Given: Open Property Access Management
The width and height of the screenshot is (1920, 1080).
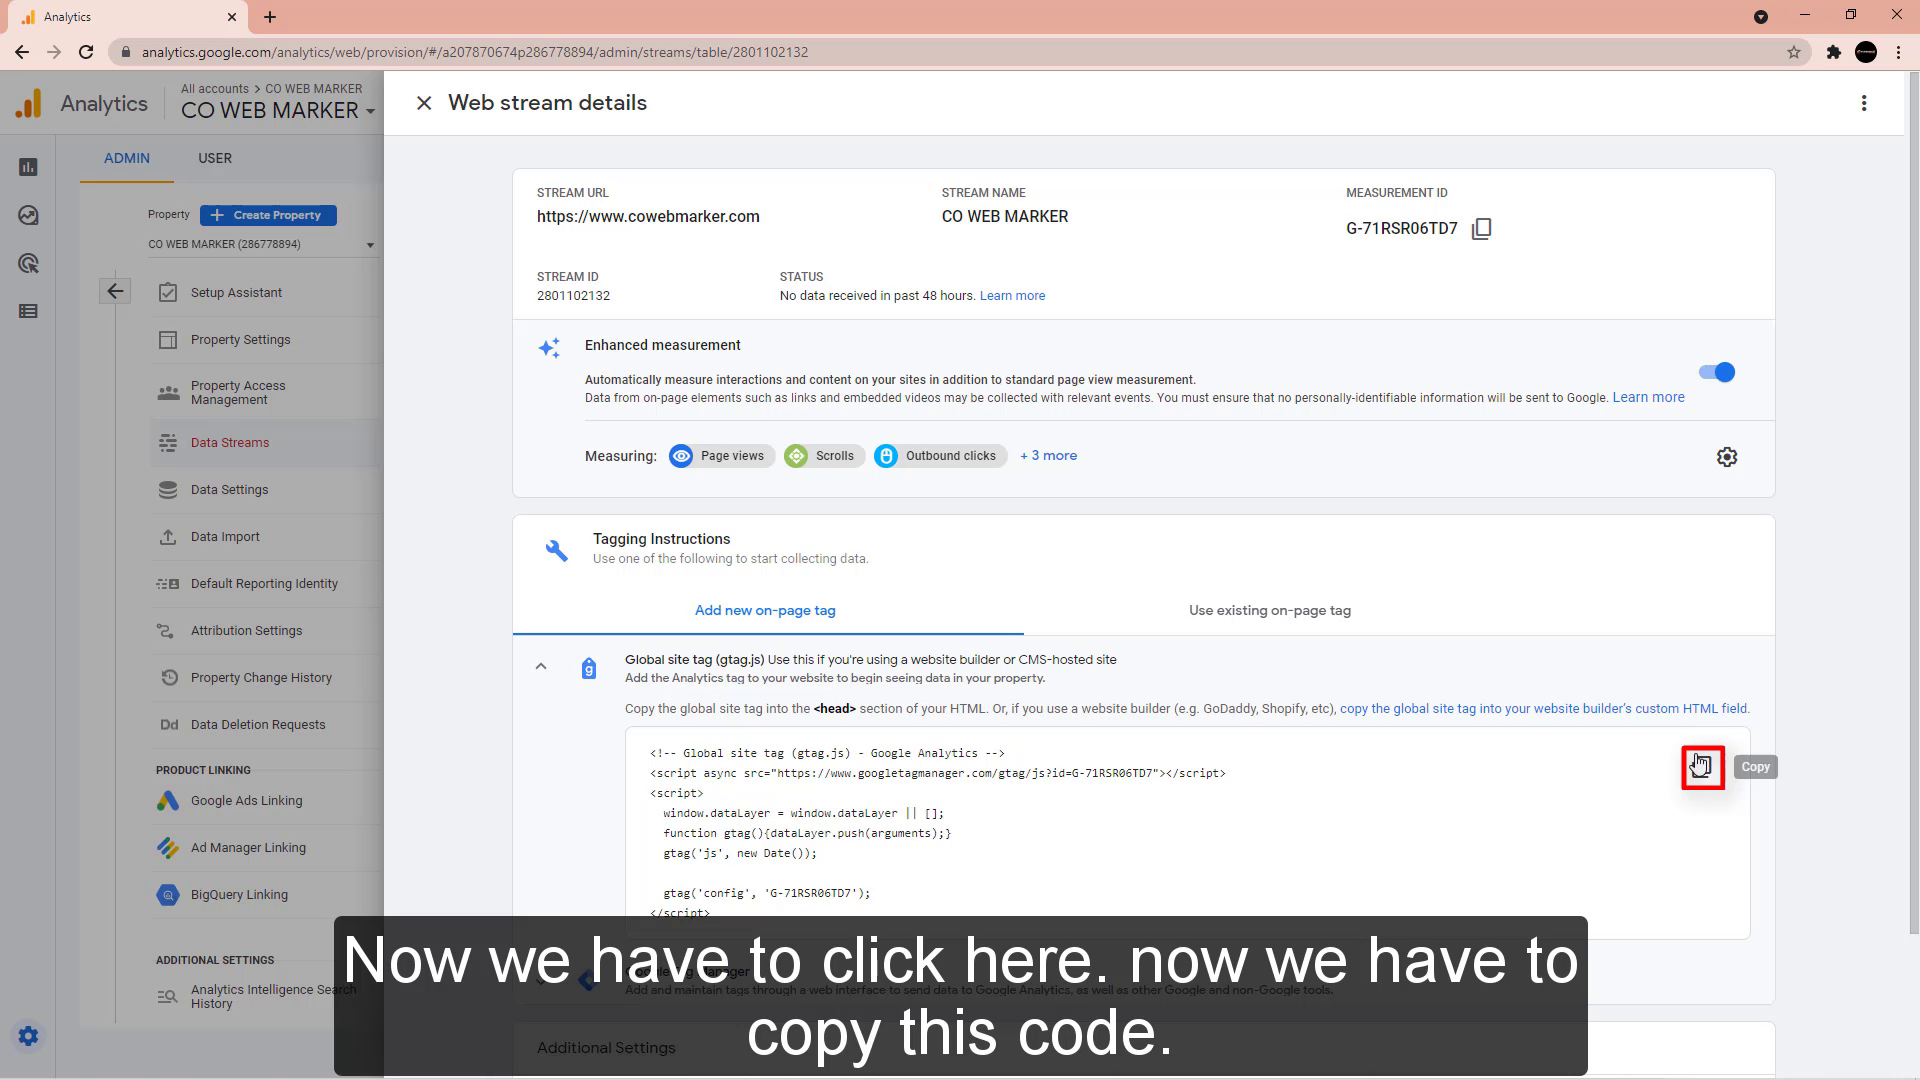Looking at the screenshot, I should click(x=238, y=393).
